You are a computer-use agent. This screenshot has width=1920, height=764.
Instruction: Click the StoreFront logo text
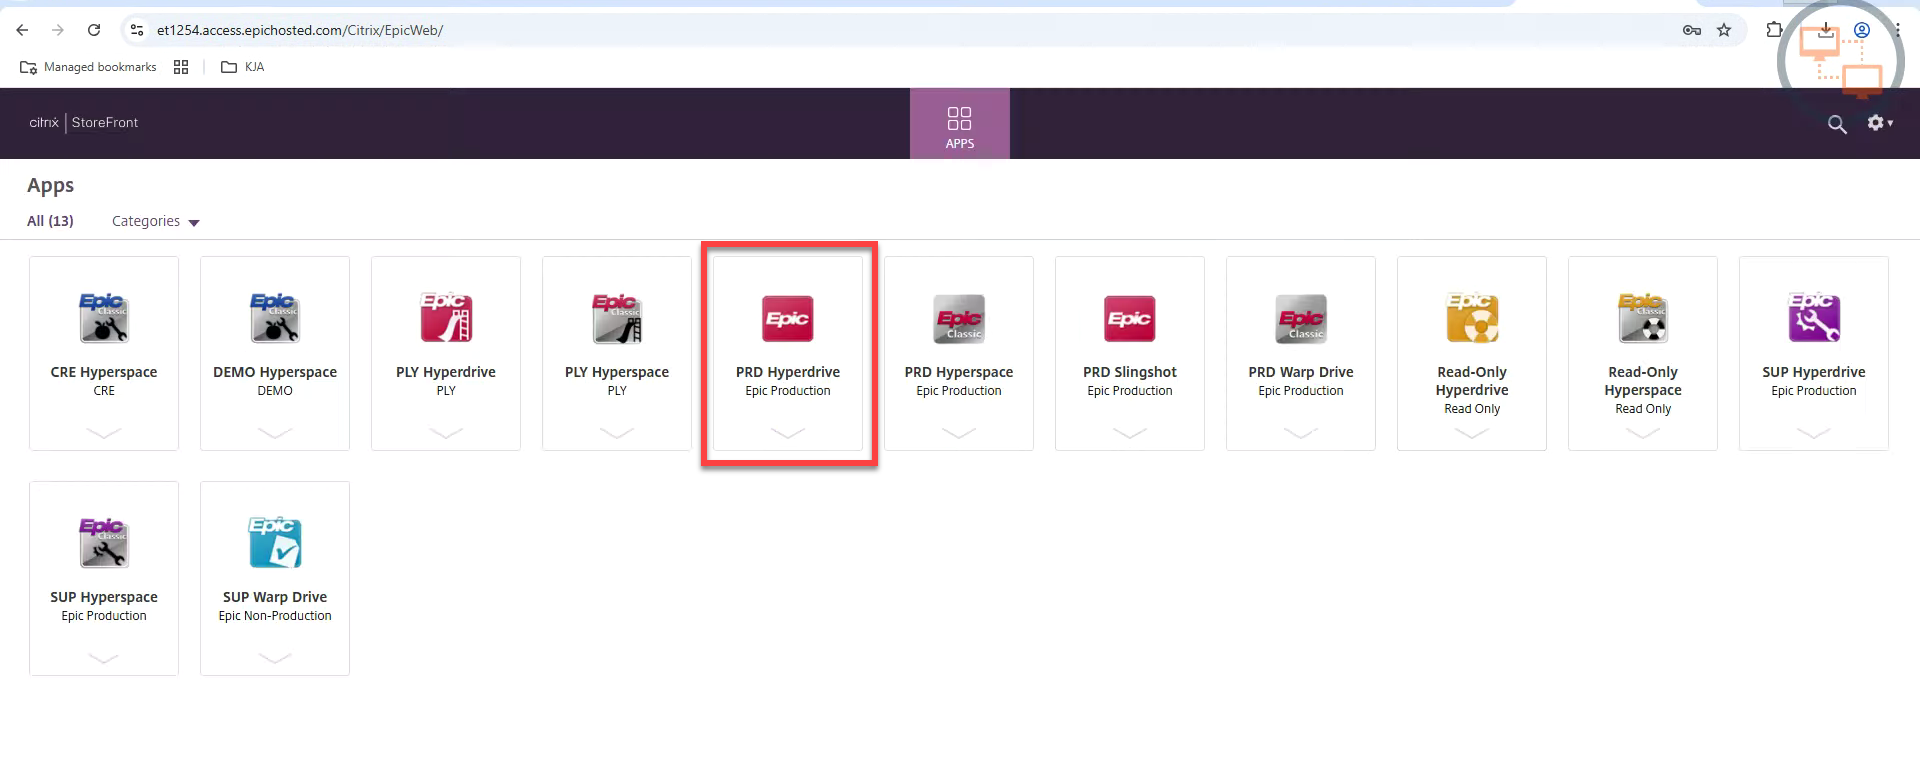[x=105, y=122]
